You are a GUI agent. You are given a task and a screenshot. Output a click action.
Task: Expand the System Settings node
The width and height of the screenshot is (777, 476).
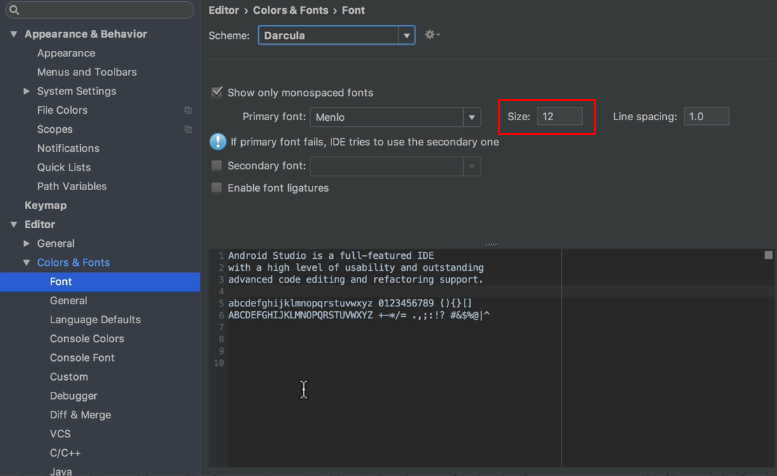(x=26, y=91)
